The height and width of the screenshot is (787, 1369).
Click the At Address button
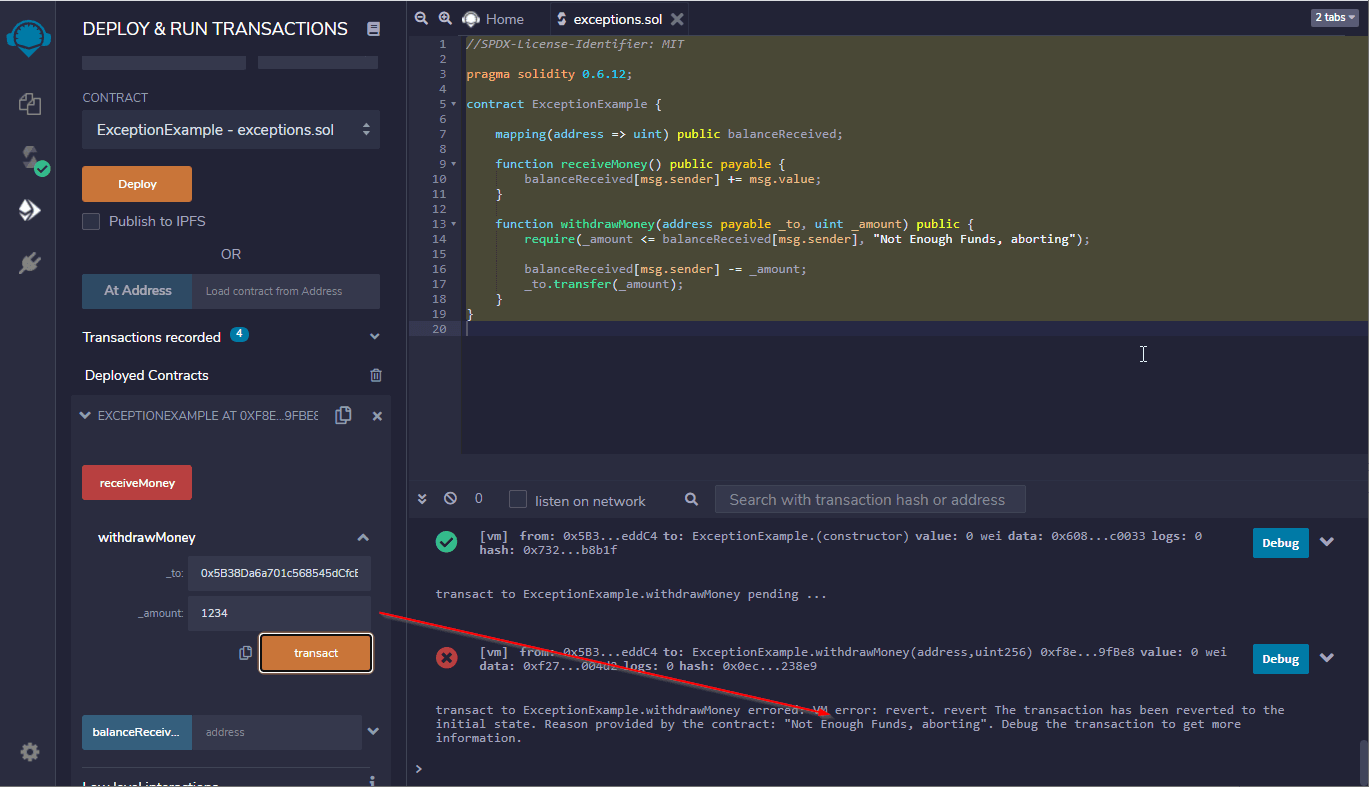pos(138,291)
